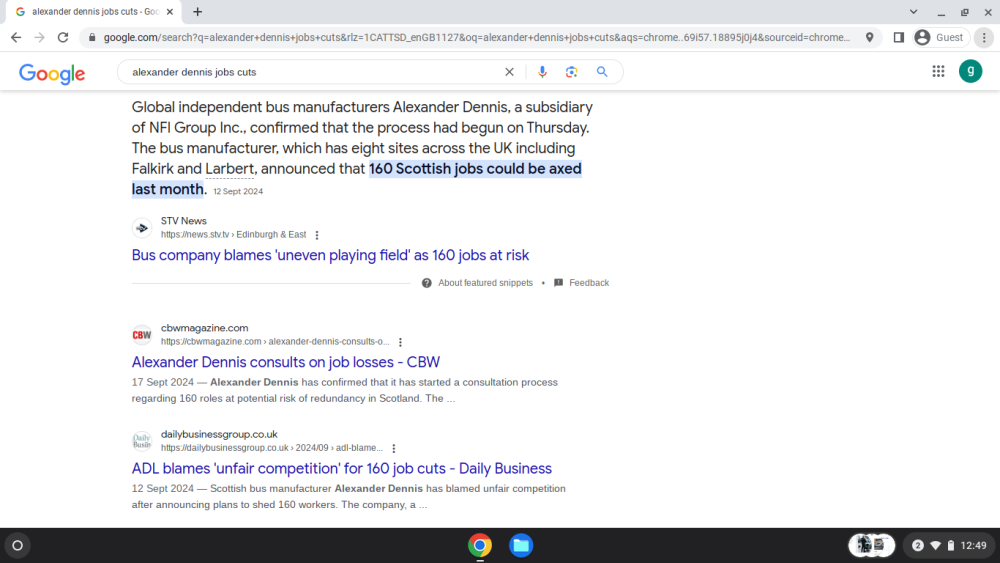Clear the search box with the X
Screen dimensions: 1000x563
pos(509,72)
